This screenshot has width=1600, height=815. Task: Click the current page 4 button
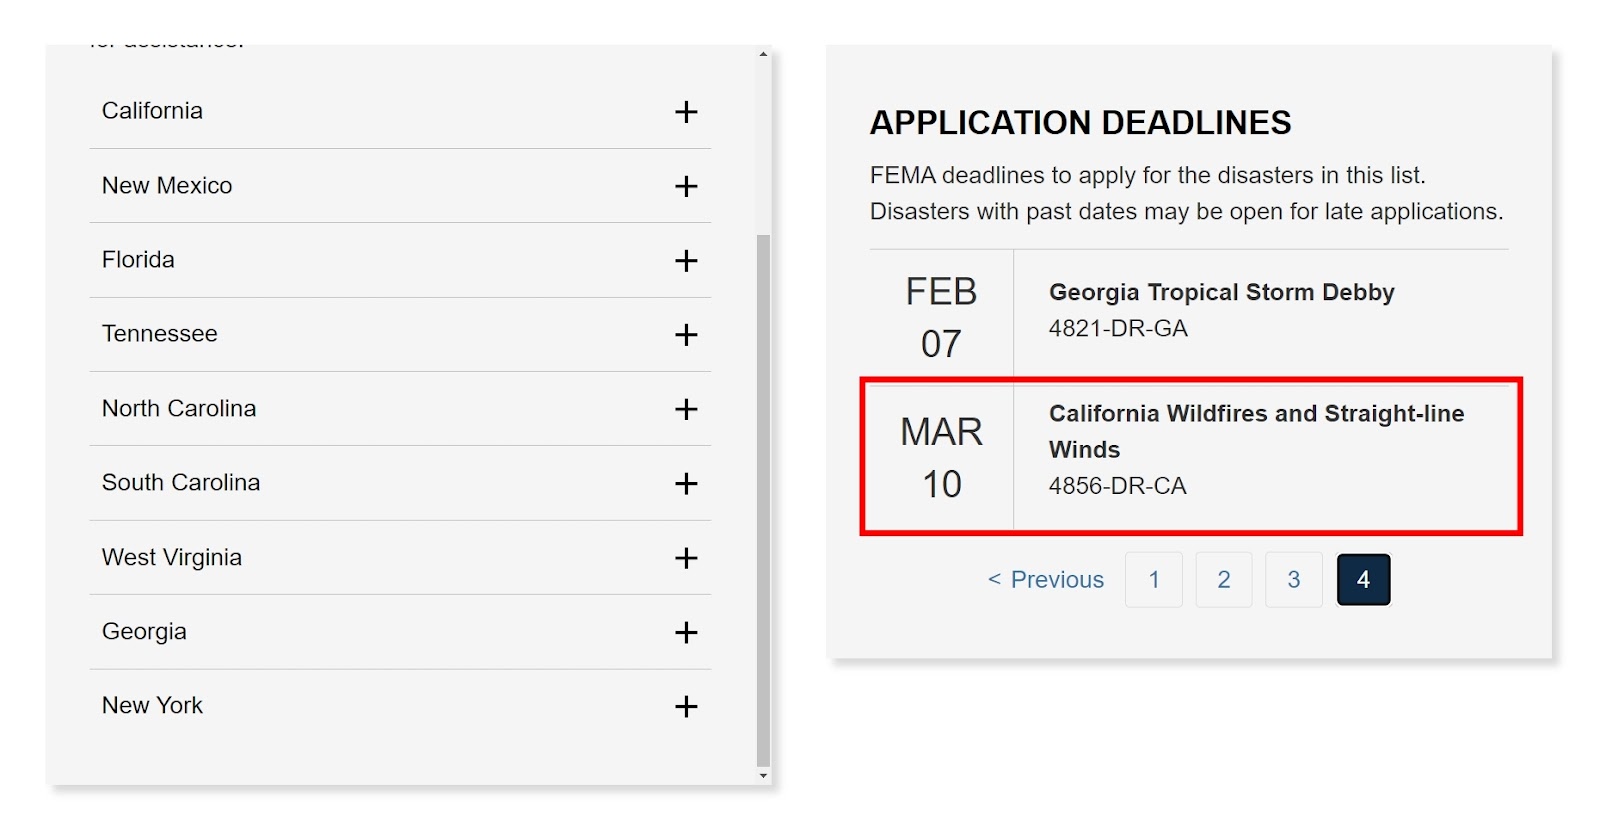tap(1363, 580)
